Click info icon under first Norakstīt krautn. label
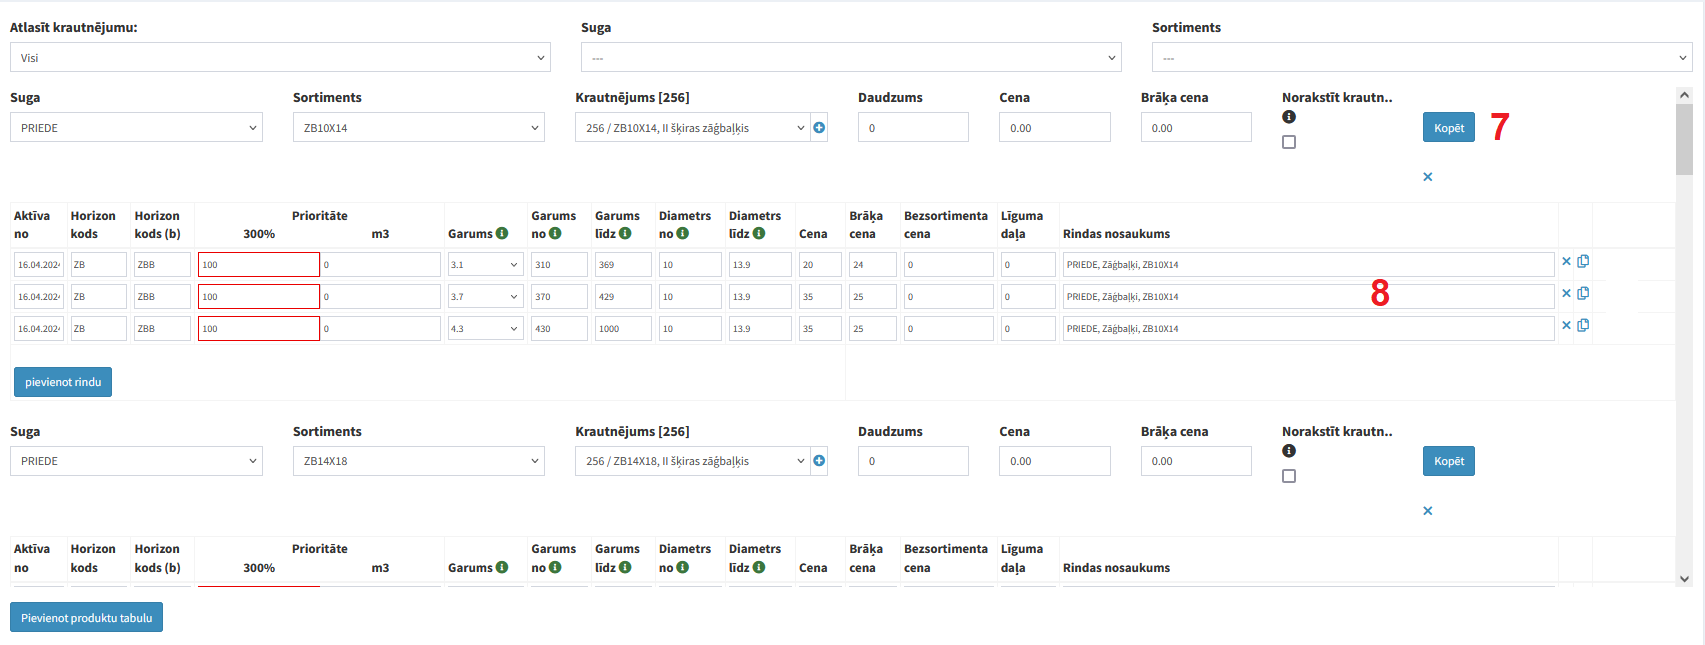Screen dimensions: 1705x645 (1289, 117)
